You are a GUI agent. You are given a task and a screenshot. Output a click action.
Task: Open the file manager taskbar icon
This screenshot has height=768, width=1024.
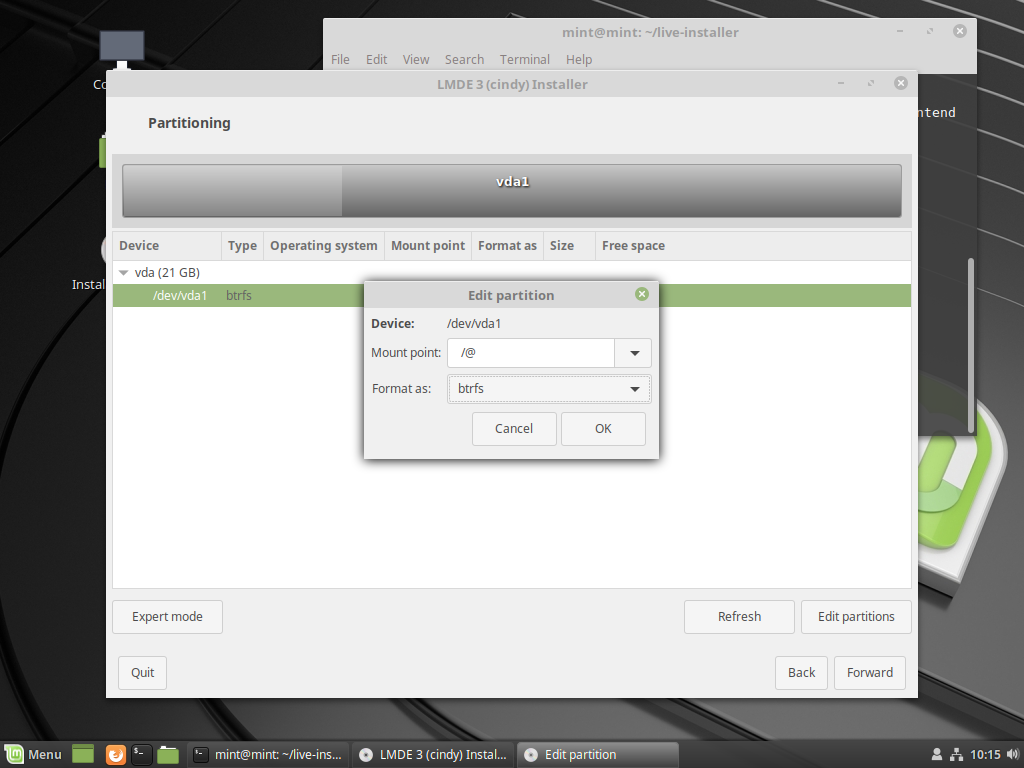168,754
